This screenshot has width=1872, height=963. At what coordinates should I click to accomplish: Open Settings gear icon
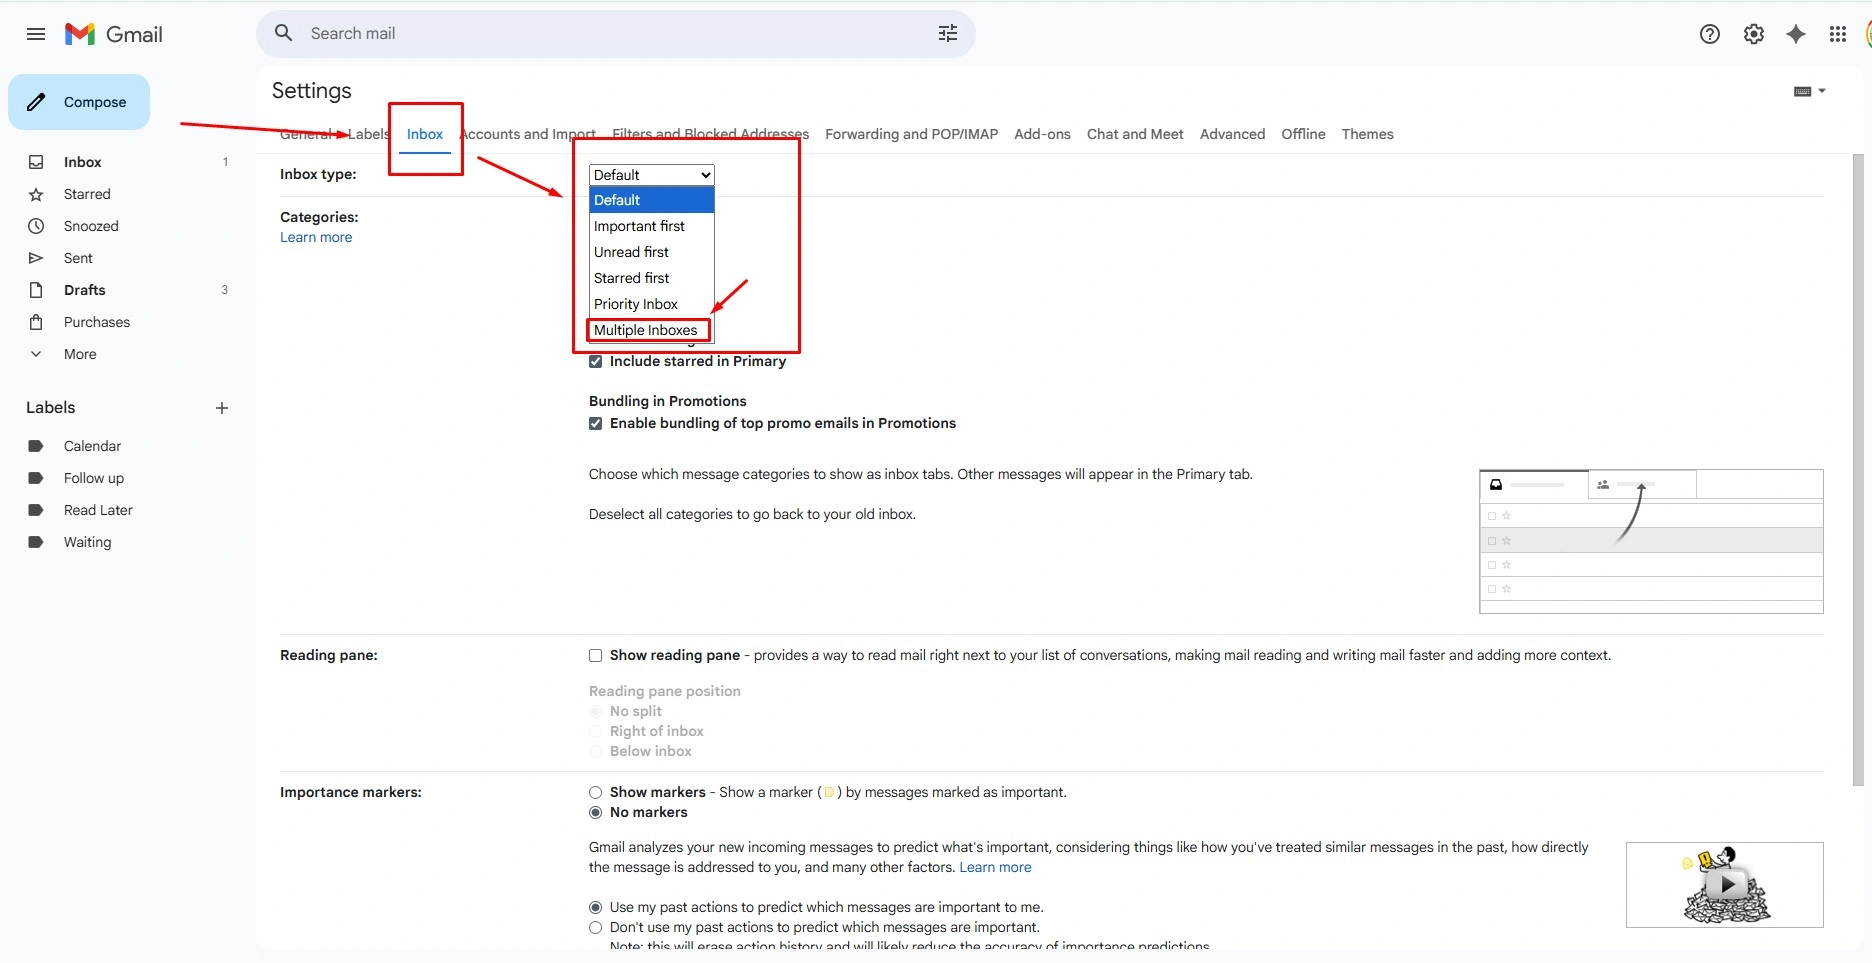point(1754,34)
